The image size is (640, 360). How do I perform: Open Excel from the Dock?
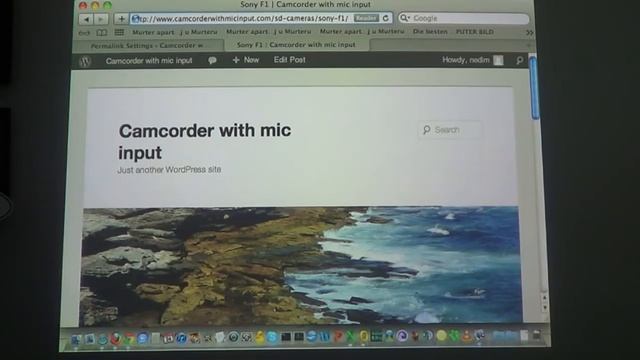(x=351, y=337)
